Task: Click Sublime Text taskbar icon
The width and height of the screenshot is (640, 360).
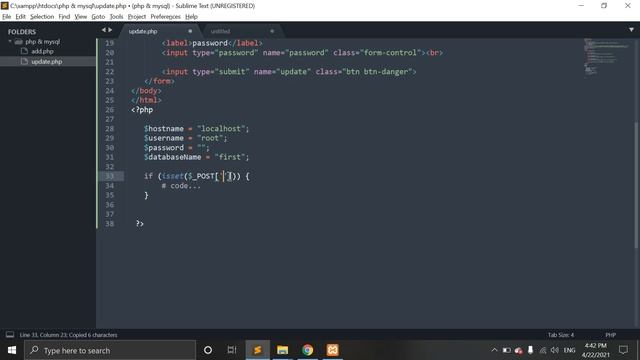Action: tap(257, 350)
